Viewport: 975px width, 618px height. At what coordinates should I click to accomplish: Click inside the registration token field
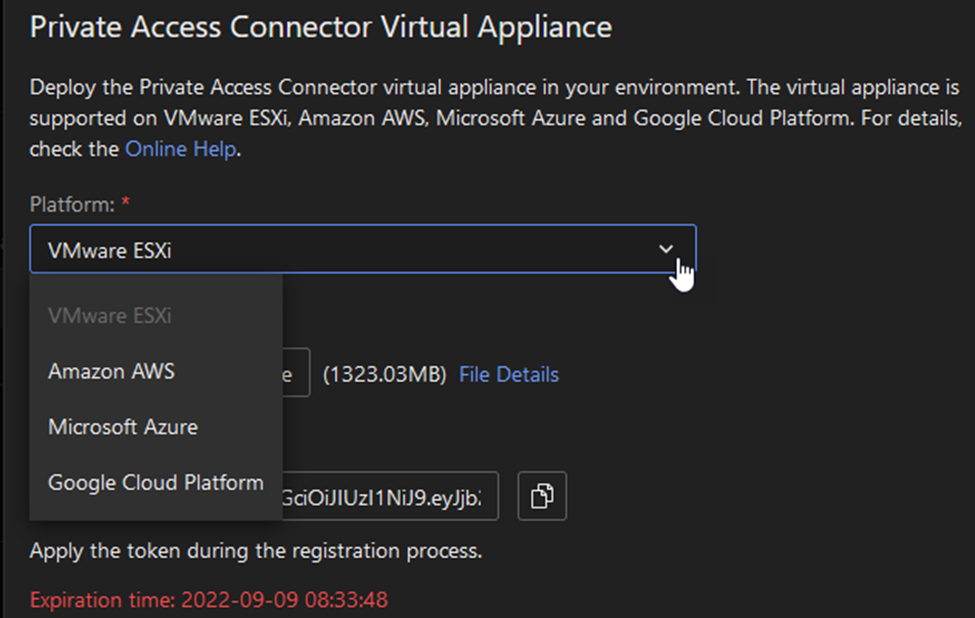[390, 496]
